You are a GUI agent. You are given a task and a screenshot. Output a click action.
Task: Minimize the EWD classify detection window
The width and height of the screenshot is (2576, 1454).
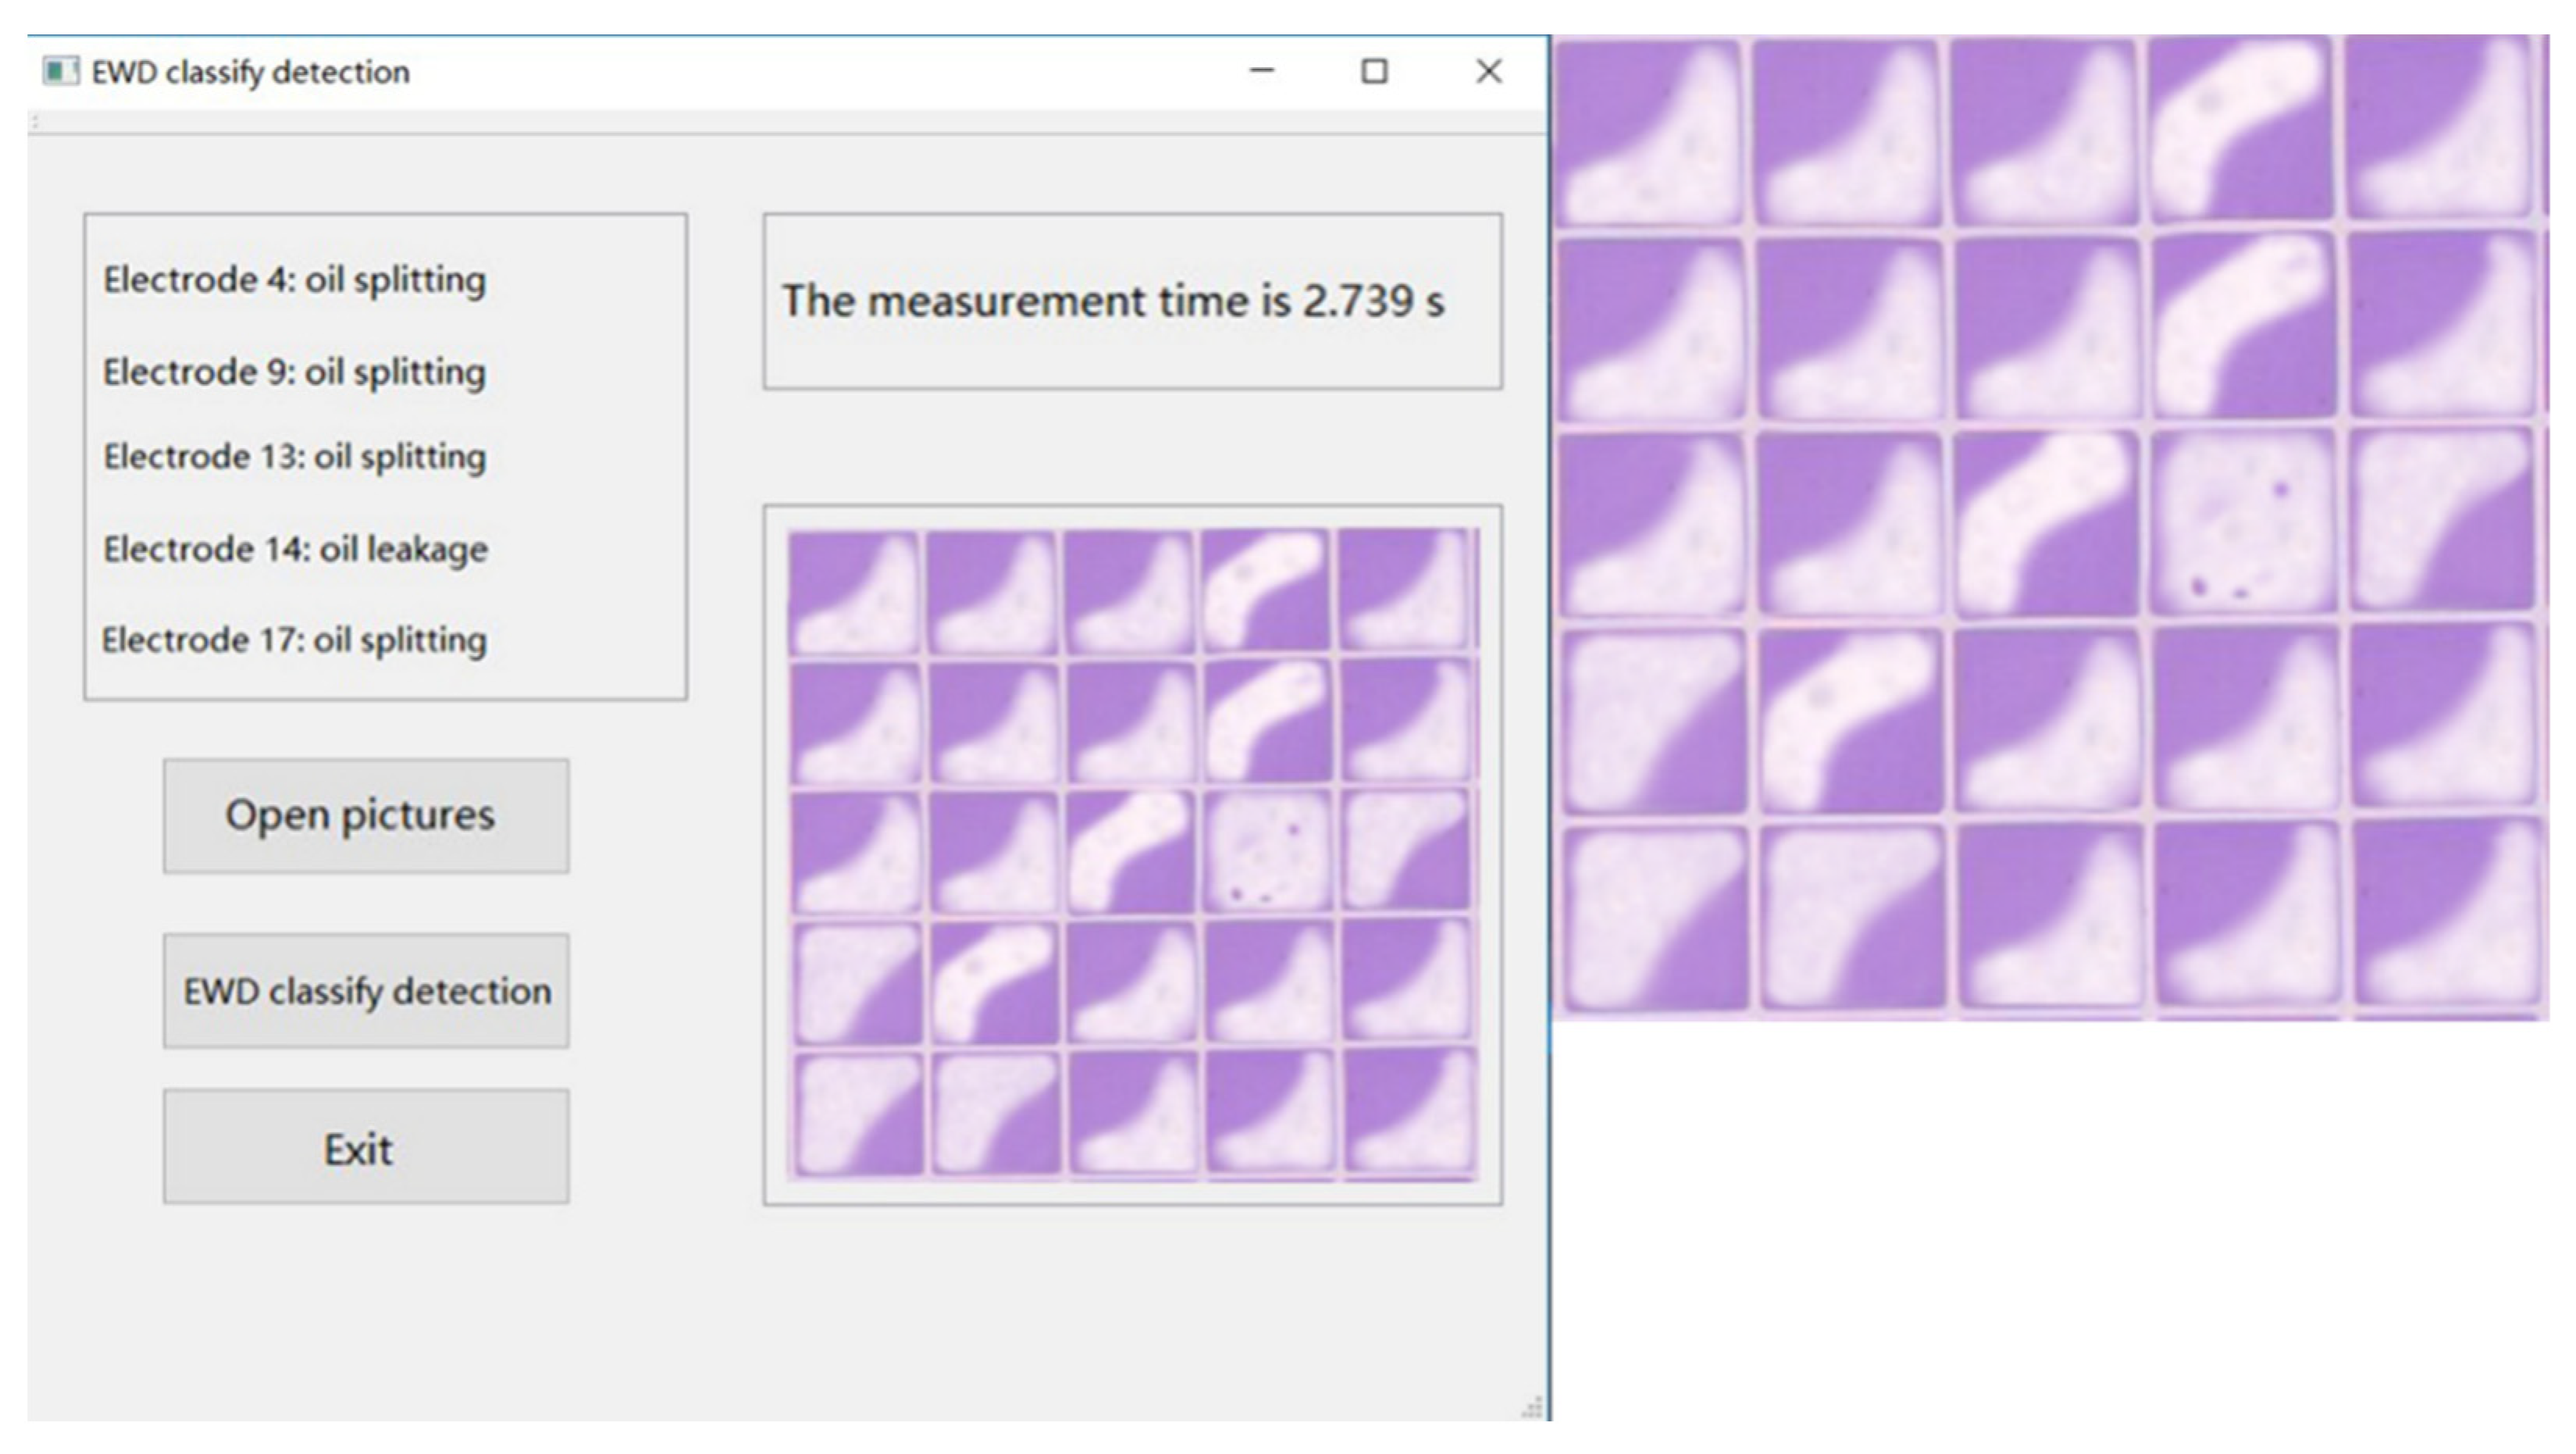point(1262,71)
